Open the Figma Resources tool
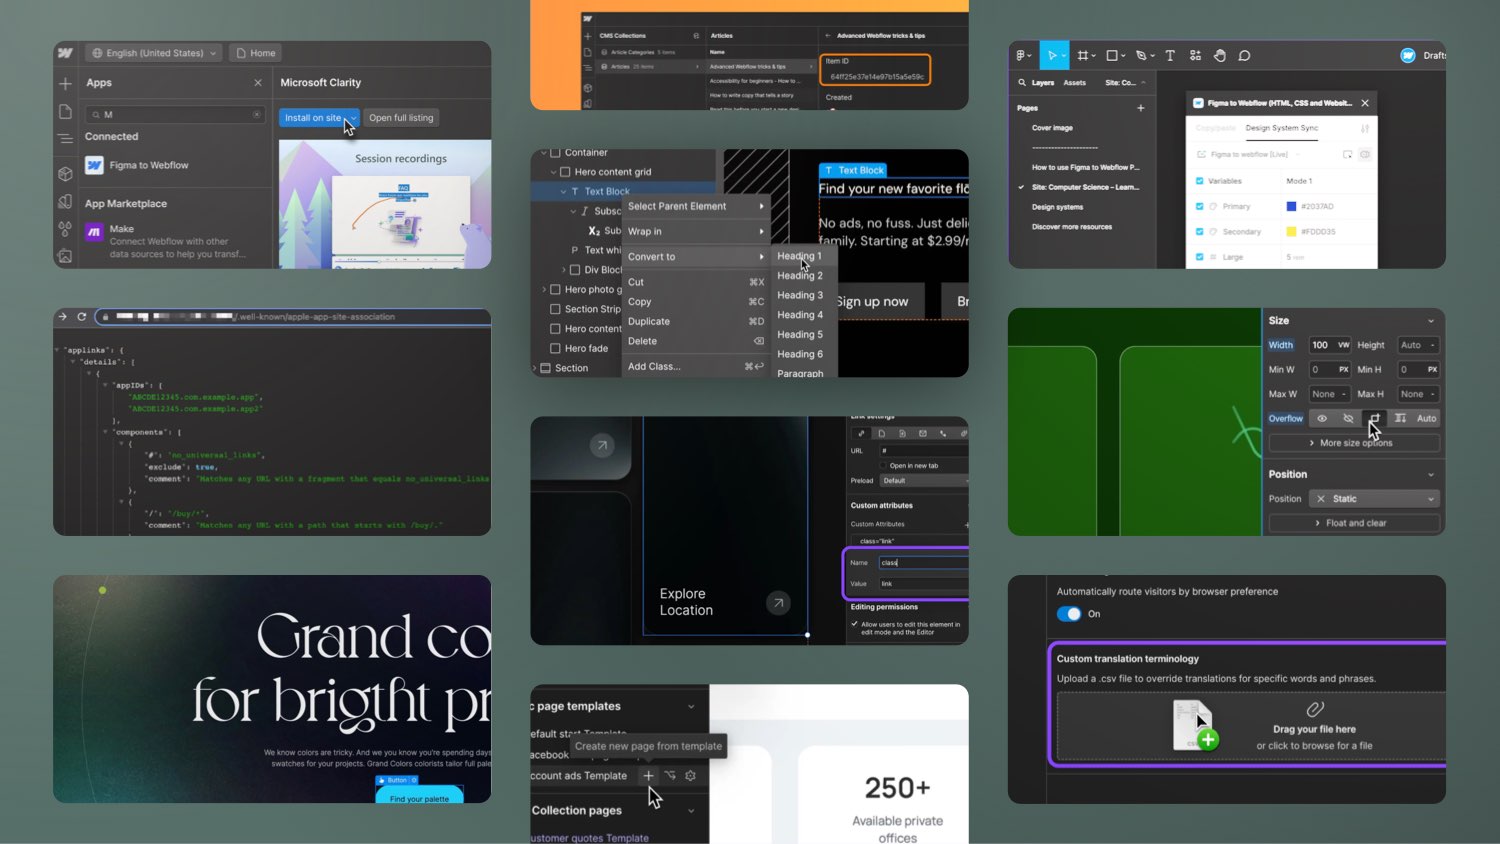Image resolution: width=1500 pixels, height=844 pixels. pyautogui.click(x=1195, y=56)
